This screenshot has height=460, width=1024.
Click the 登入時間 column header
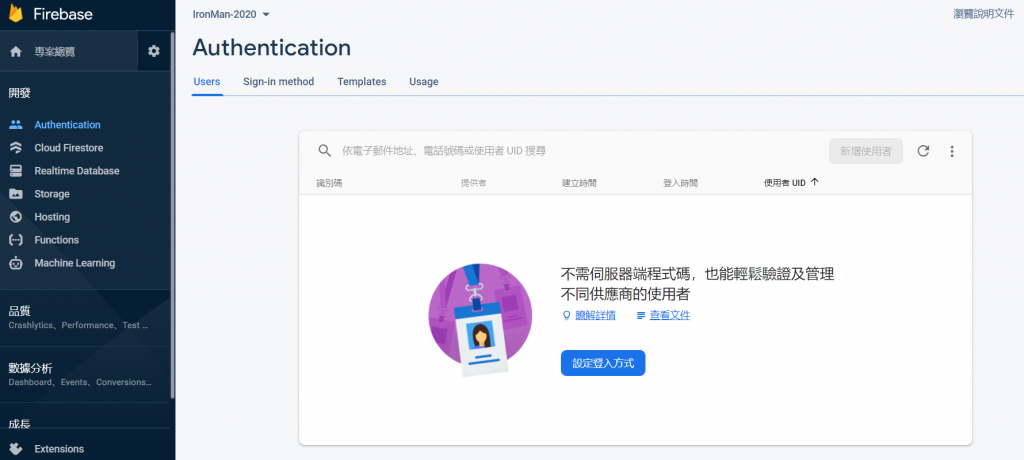(x=680, y=183)
